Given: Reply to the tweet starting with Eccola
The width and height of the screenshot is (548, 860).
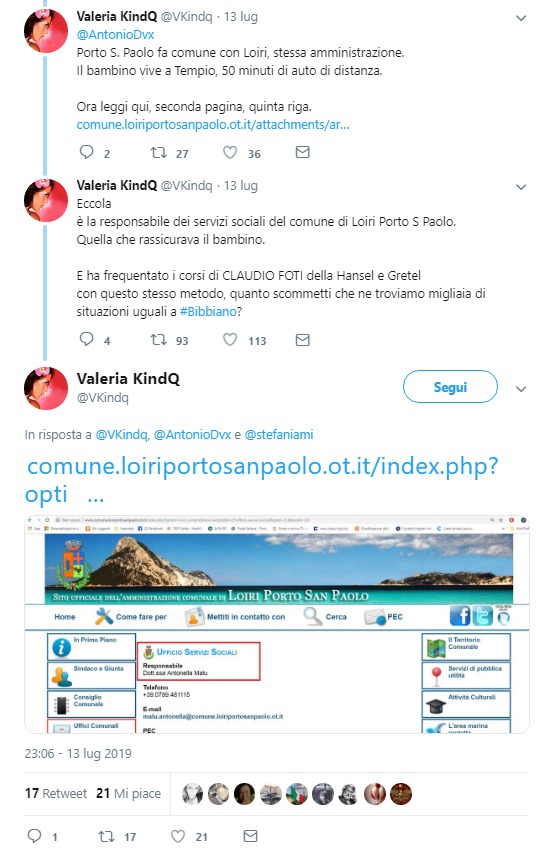Looking at the screenshot, I should pyautogui.click(x=87, y=339).
